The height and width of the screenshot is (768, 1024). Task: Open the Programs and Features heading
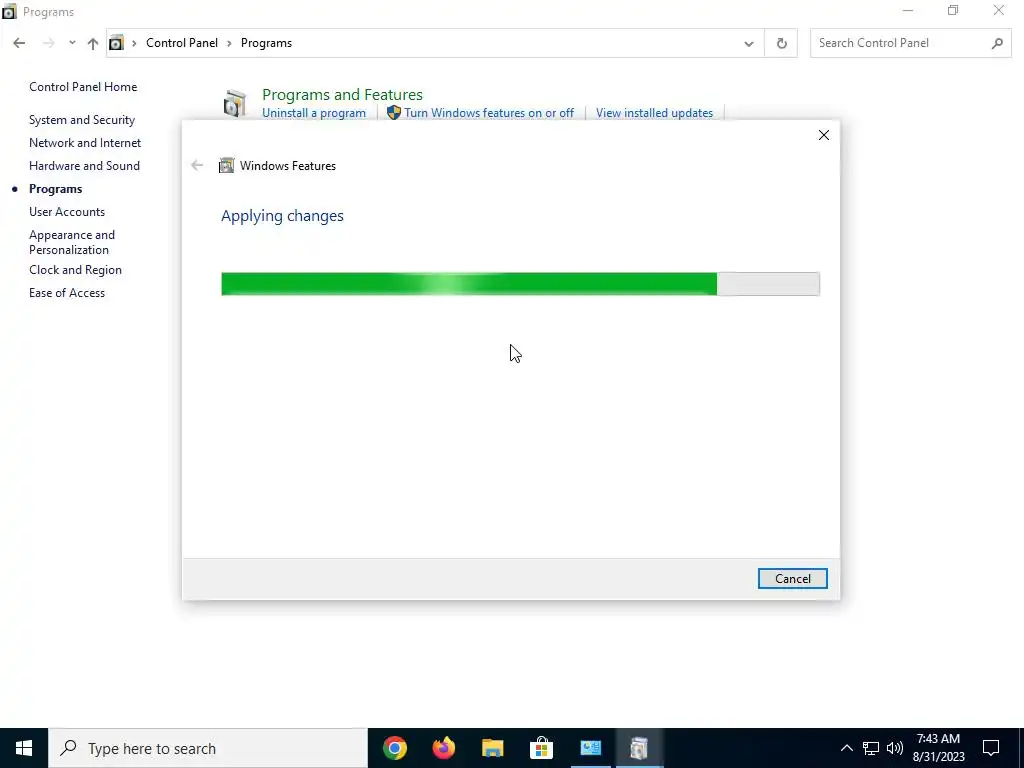(342, 95)
